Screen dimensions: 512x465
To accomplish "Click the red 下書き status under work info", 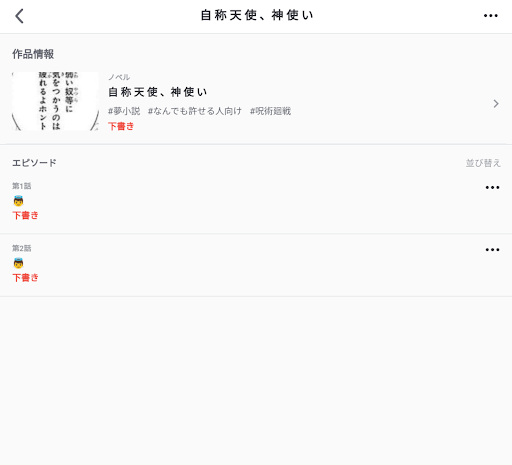I will click(121, 126).
